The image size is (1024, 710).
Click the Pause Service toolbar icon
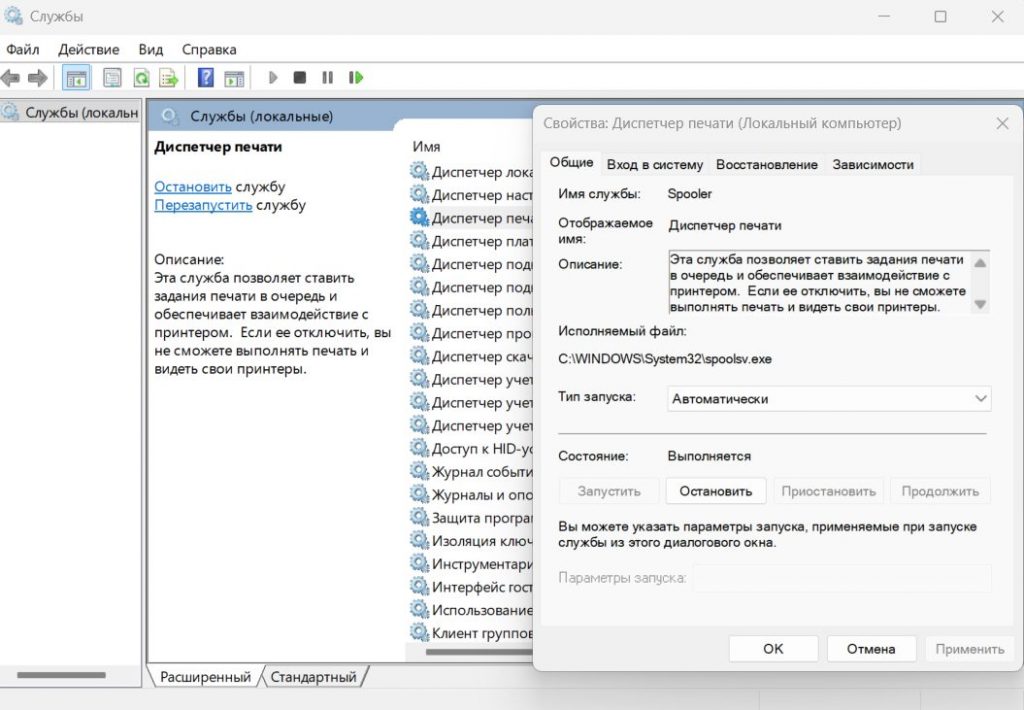(x=327, y=78)
